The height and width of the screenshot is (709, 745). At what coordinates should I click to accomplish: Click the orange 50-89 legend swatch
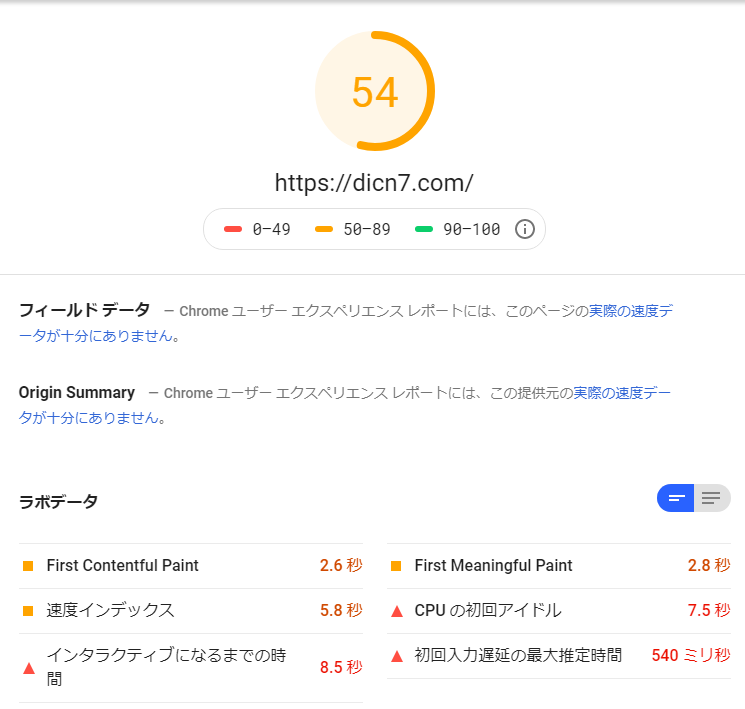tap(324, 229)
